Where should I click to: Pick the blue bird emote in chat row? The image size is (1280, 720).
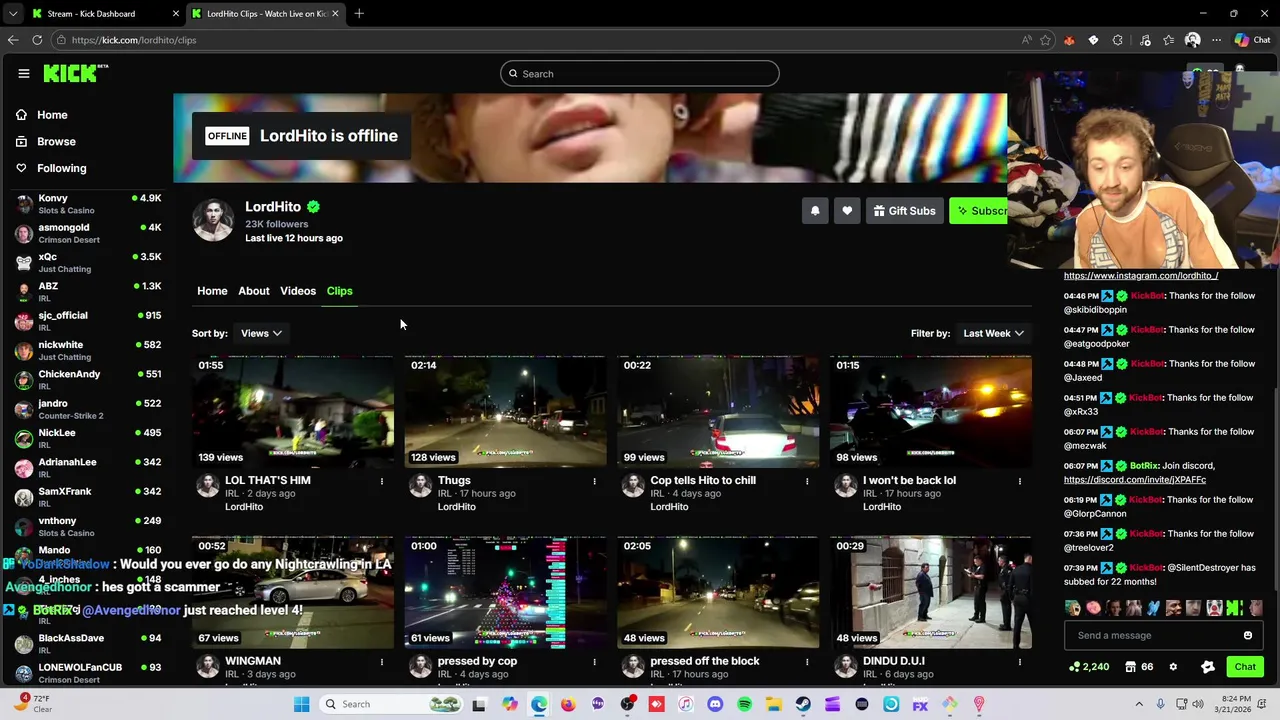click(1154, 608)
